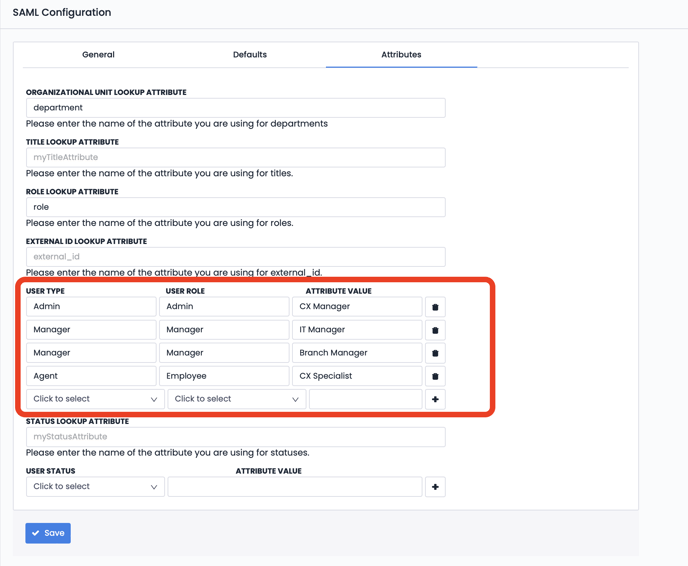Viewport: 688px width, 566px height.
Task: Focus the External ID Lookup Attribute field
Action: click(235, 257)
